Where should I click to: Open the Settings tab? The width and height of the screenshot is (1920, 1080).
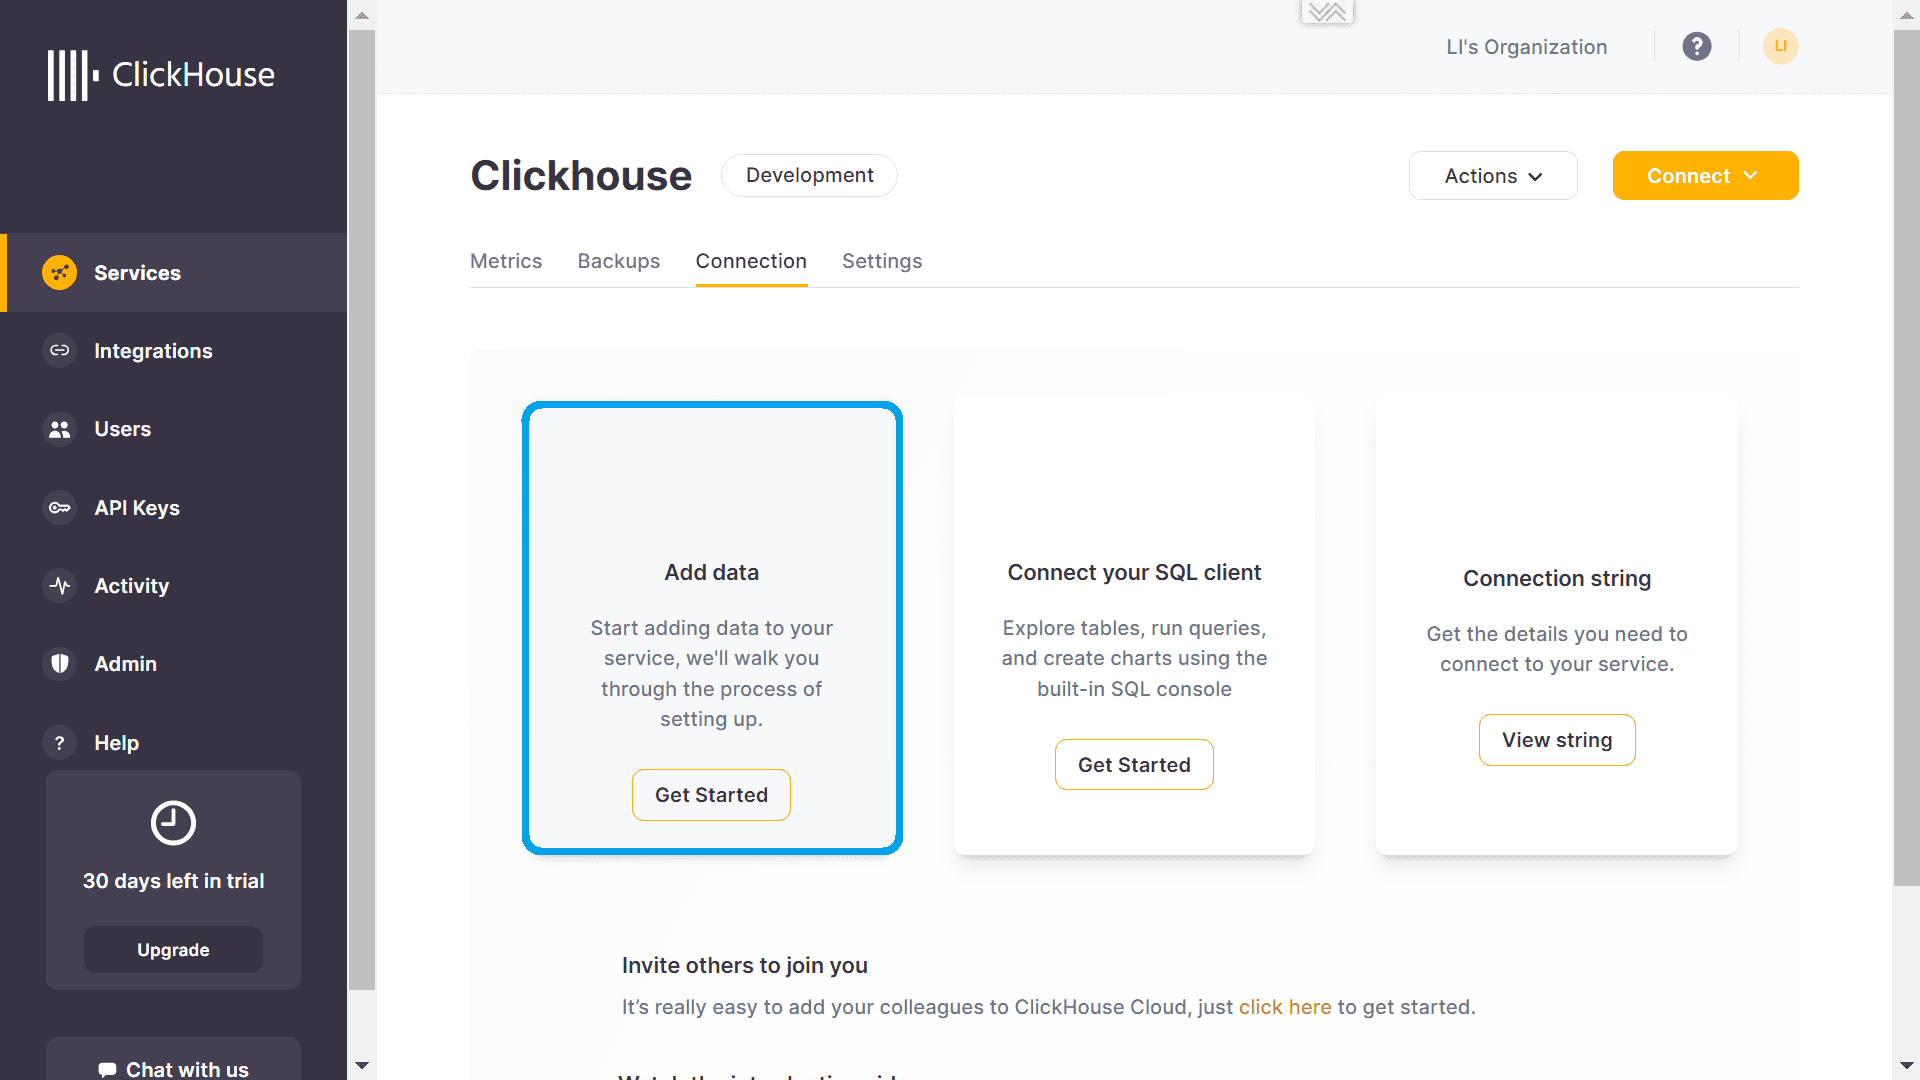(882, 261)
